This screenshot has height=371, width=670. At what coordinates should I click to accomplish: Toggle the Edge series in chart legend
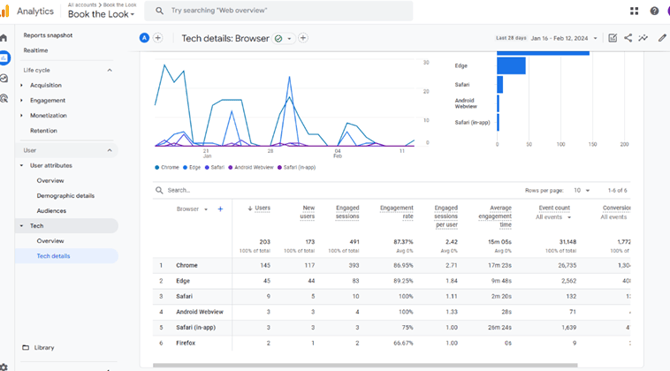pos(192,168)
